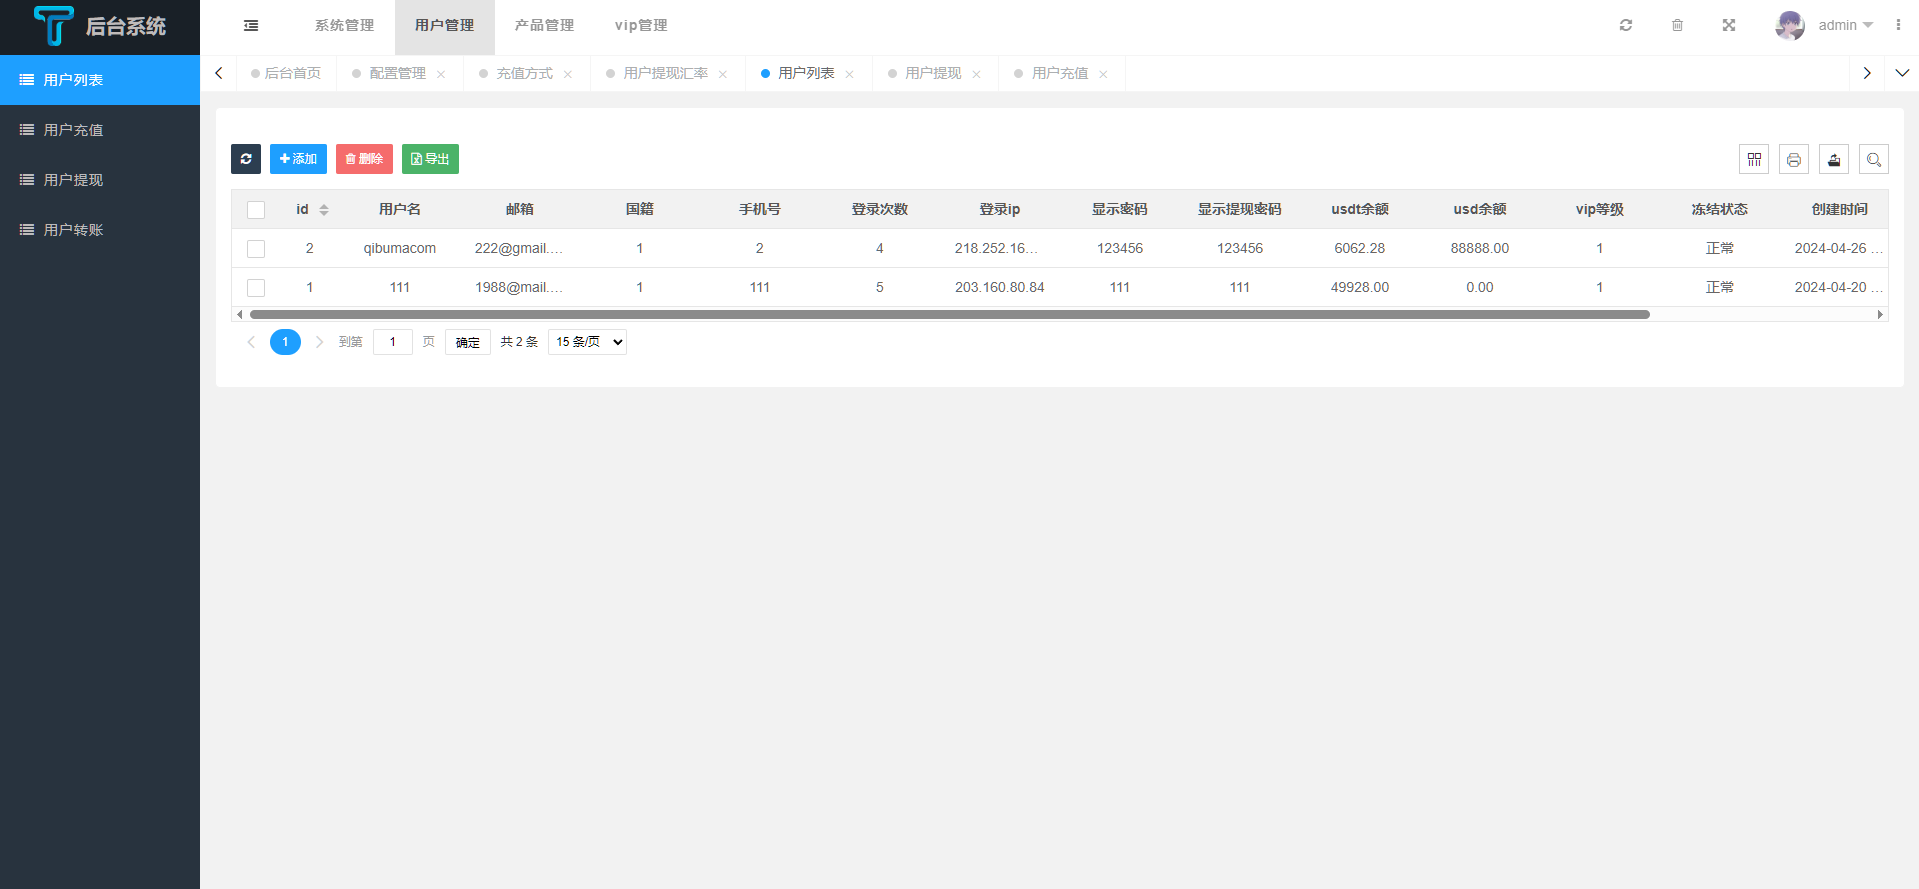
Task: Switch to the 用户提现汇率 tab
Action: (665, 74)
